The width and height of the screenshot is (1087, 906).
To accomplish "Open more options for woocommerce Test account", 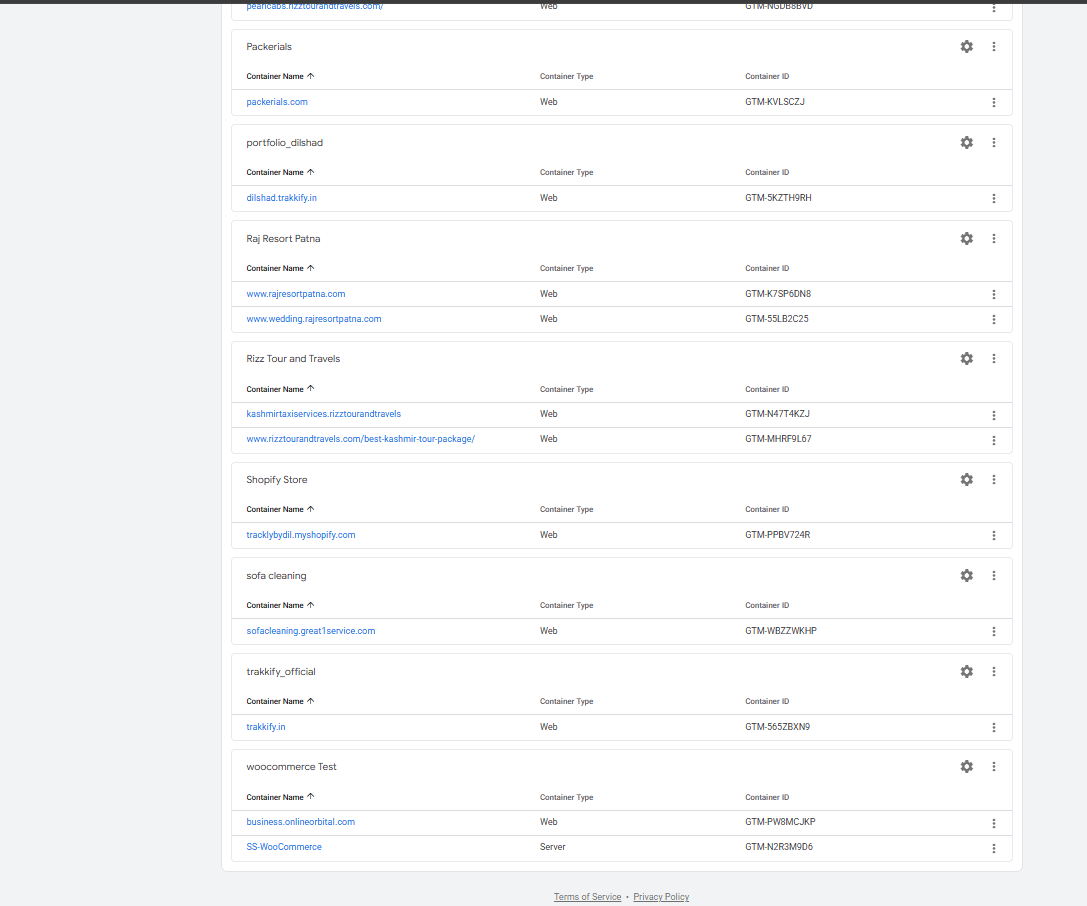I will pyautogui.click(x=993, y=766).
